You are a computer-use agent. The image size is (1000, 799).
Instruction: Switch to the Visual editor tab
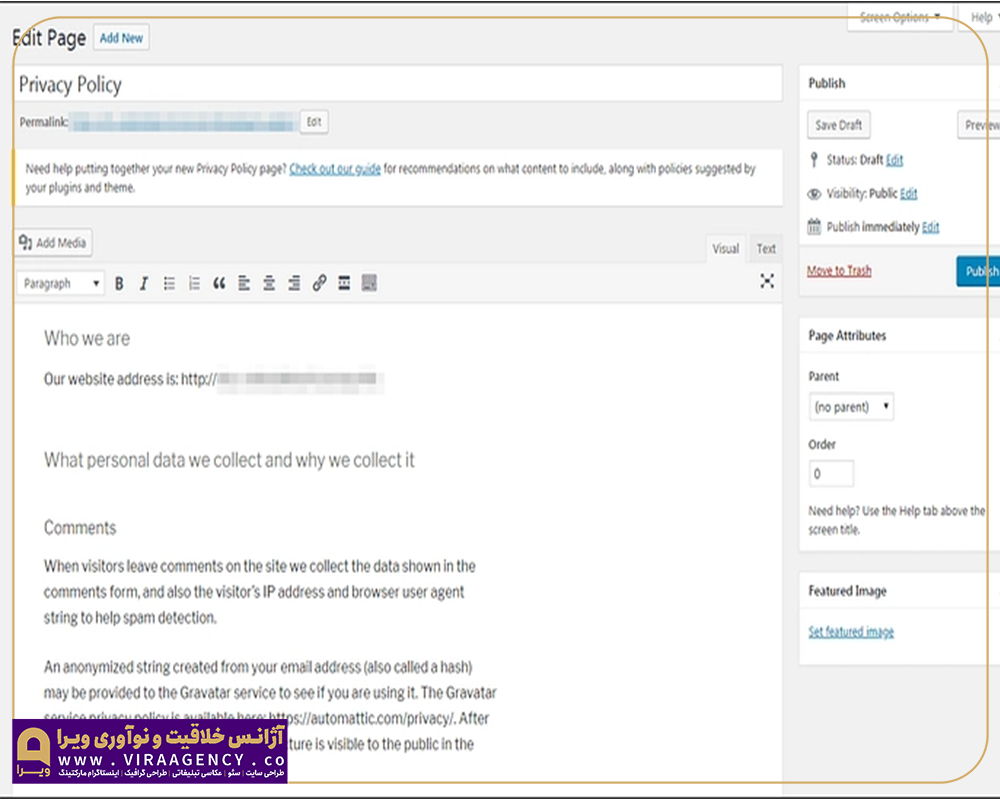(x=726, y=249)
